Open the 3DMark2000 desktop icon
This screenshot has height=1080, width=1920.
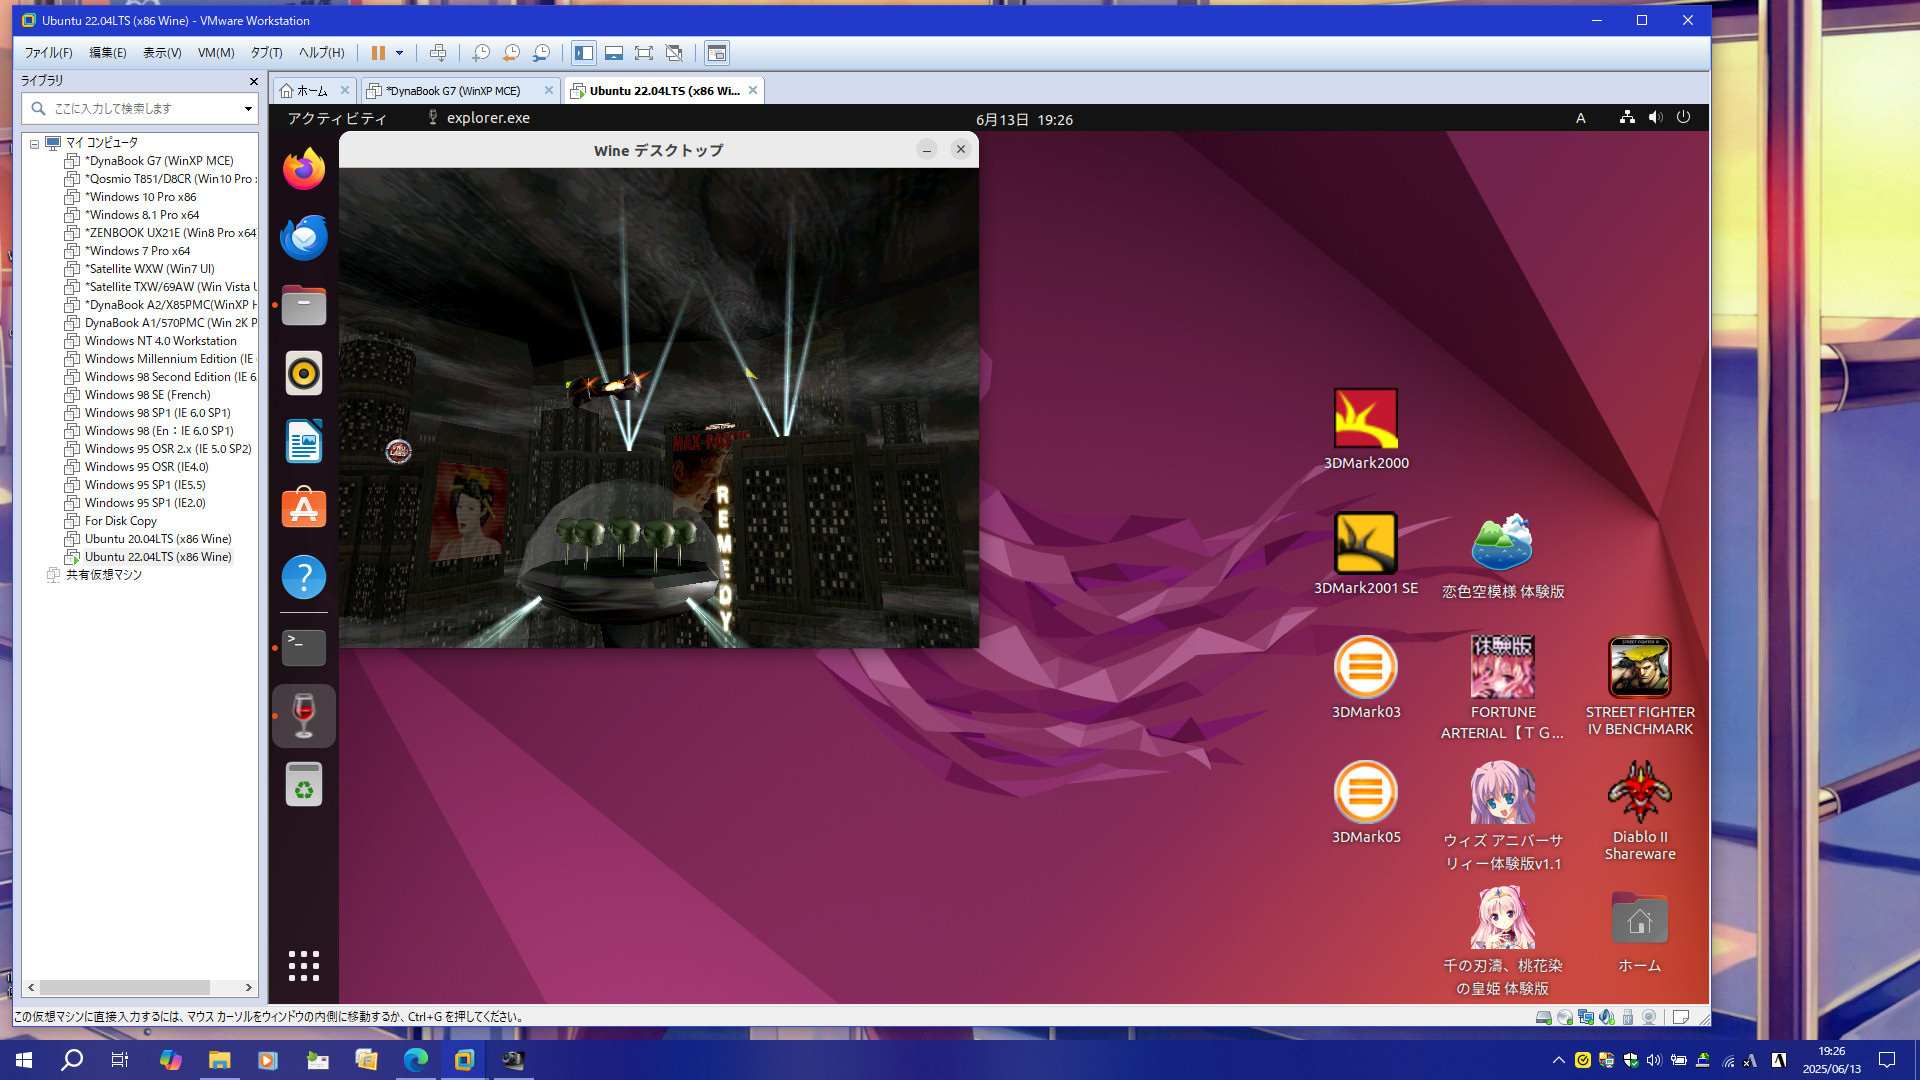point(1366,429)
